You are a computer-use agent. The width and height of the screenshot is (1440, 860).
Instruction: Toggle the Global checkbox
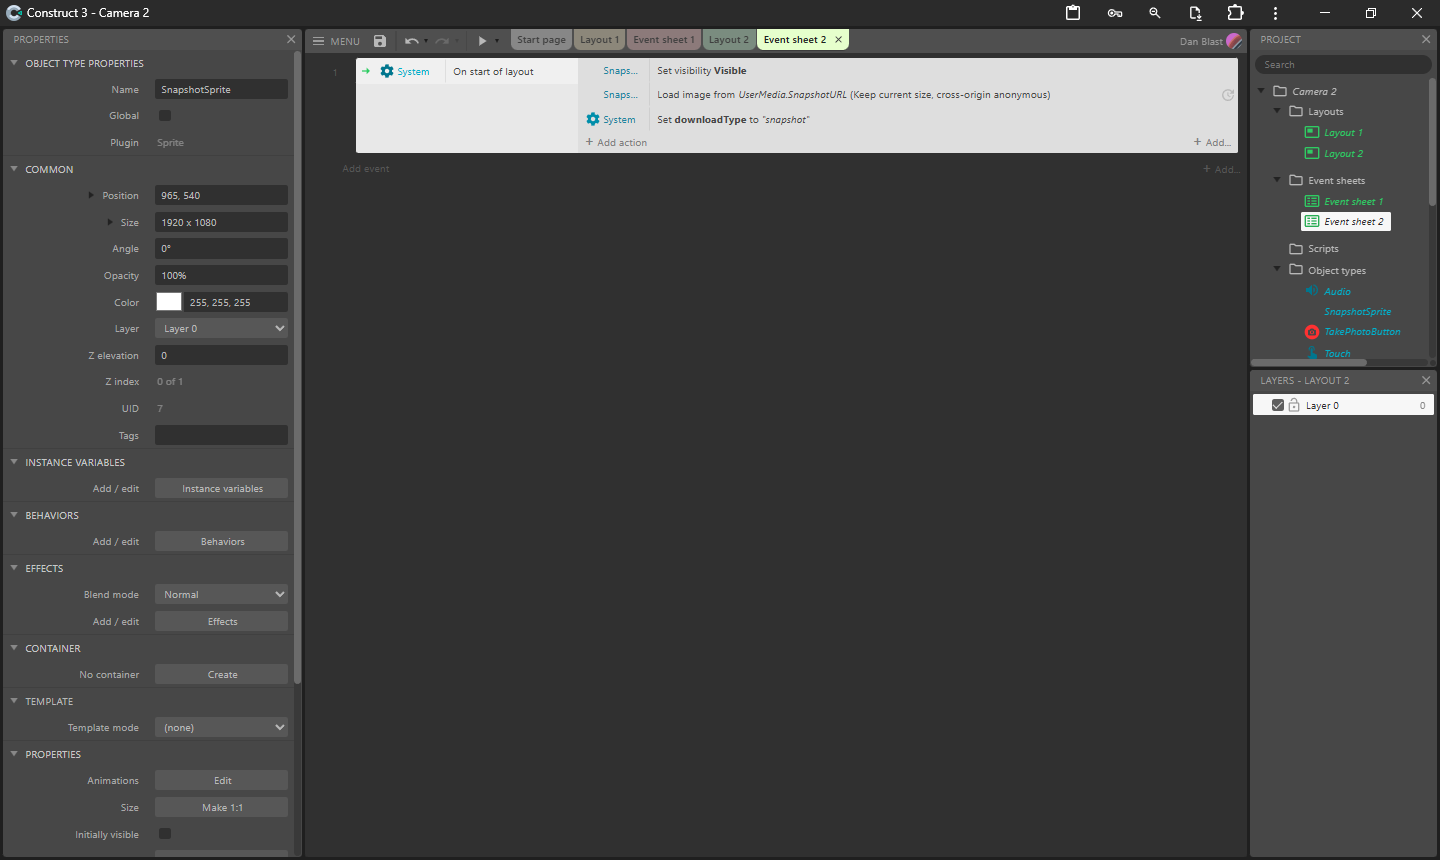click(165, 116)
